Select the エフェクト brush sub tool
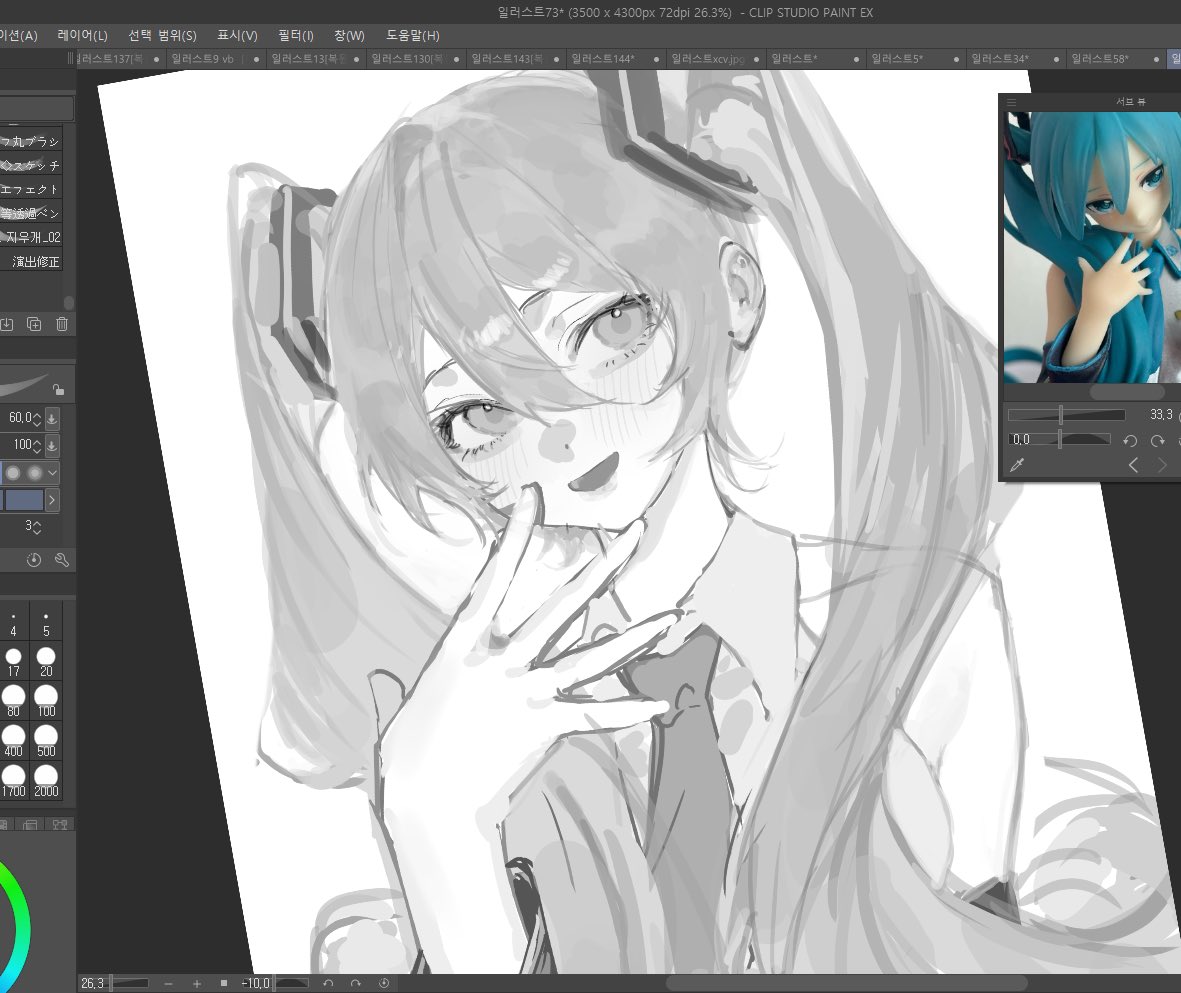The width and height of the screenshot is (1181, 993). [x=30, y=189]
